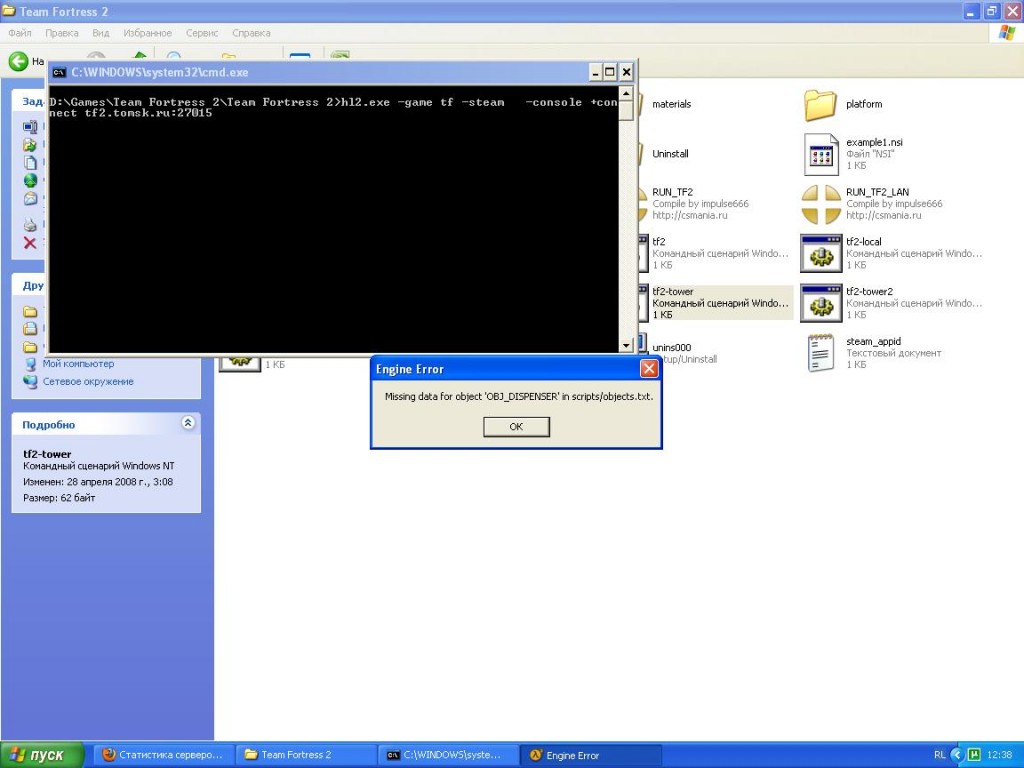1024x768 pixels.
Task: Close the cmd.exe window
Action: pyautogui.click(x=626, y=72)
